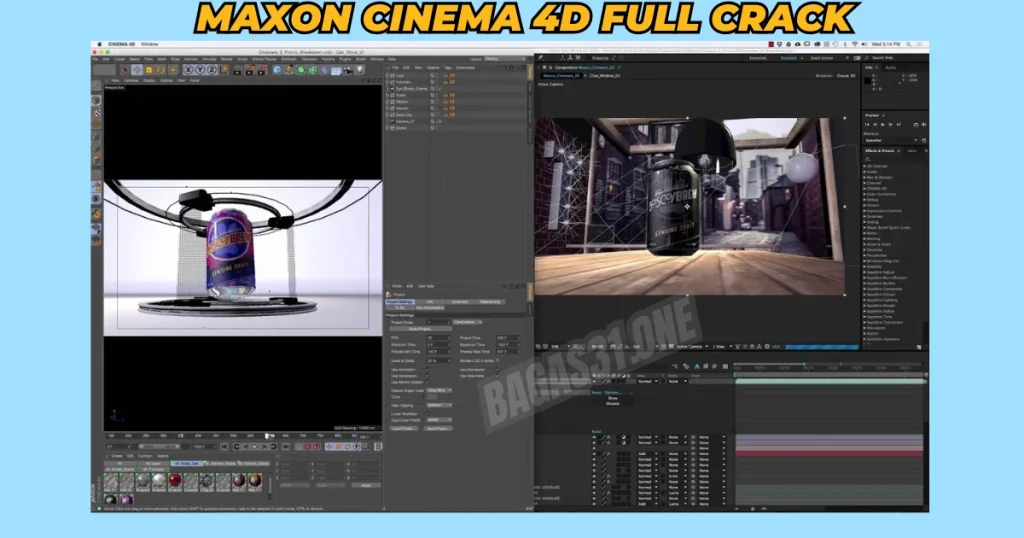
Task: Toggle the Use Motion System checkbox
Action: (x=428, y=382)
